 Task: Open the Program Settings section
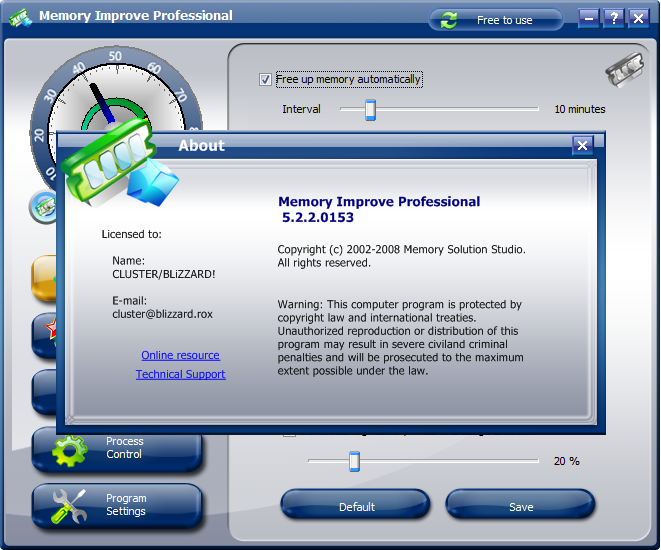pyautogui.click(x=117, y=505)
